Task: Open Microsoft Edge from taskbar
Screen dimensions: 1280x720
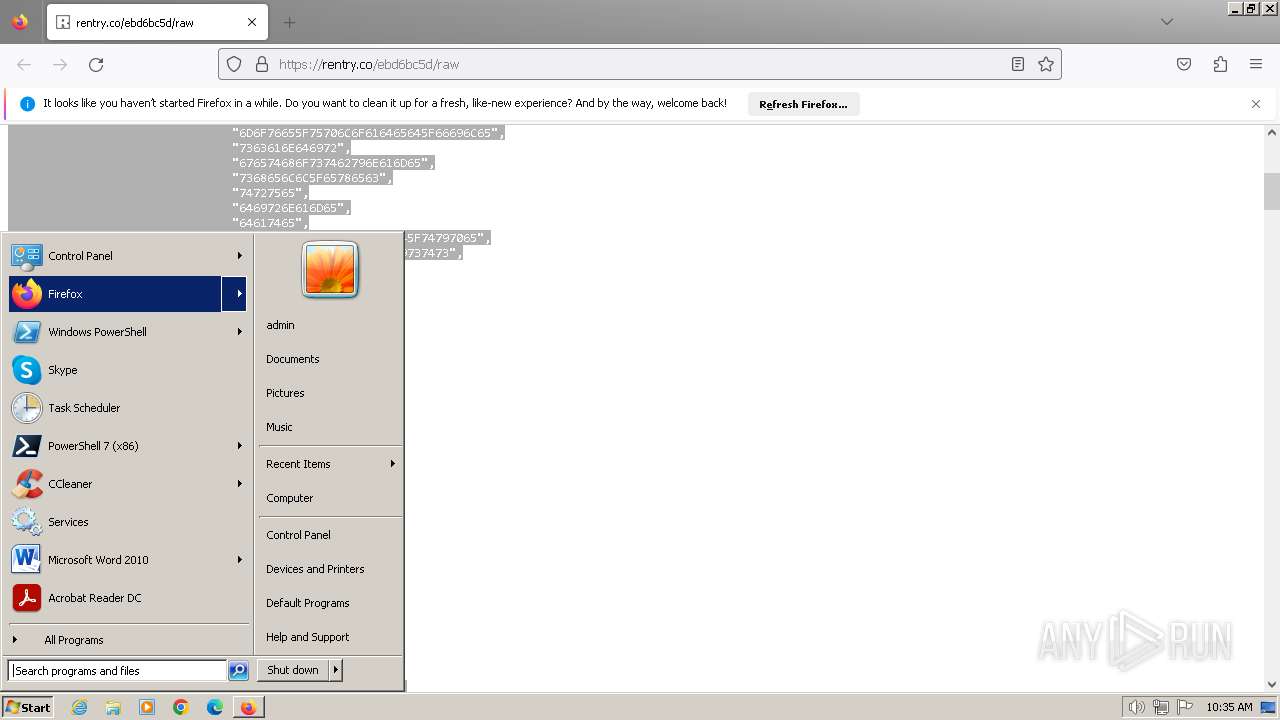Action: click(215, 707)
